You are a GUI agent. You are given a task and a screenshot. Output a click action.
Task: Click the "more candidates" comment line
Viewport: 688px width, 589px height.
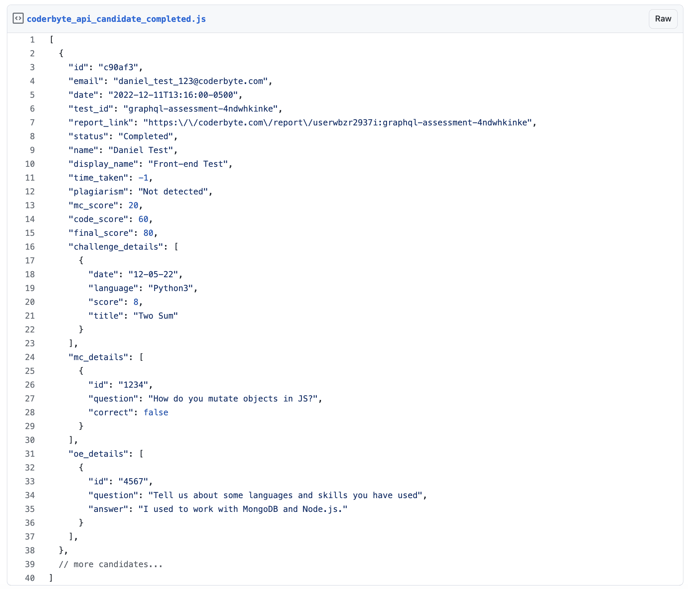(110, 564)
